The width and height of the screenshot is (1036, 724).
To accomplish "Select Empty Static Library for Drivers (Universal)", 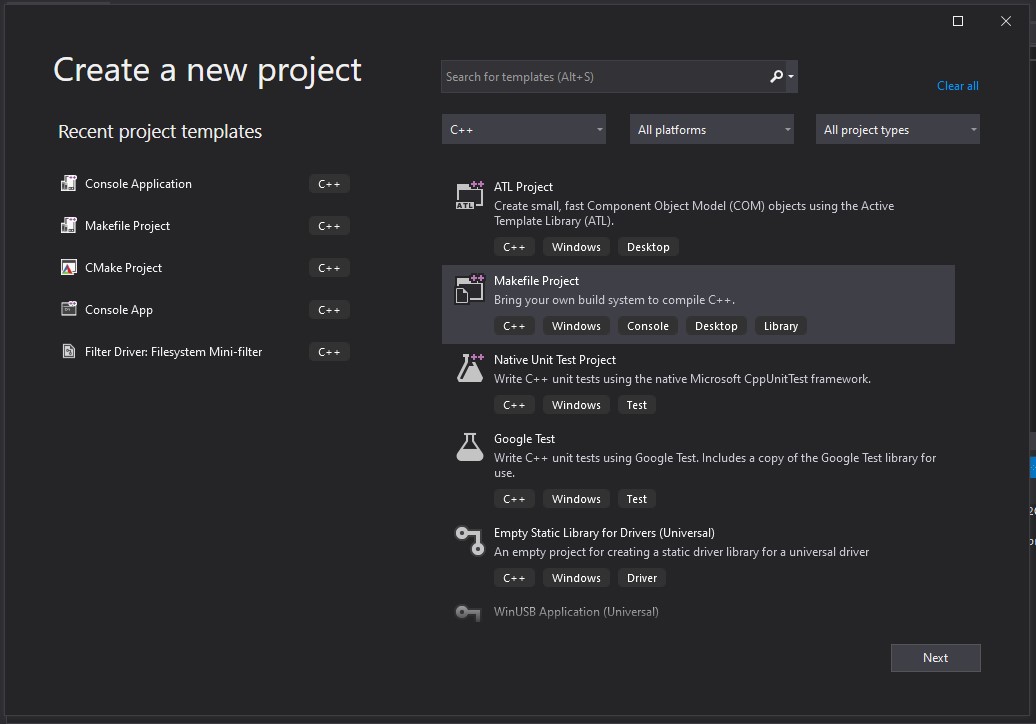I will tap(604, 533).
